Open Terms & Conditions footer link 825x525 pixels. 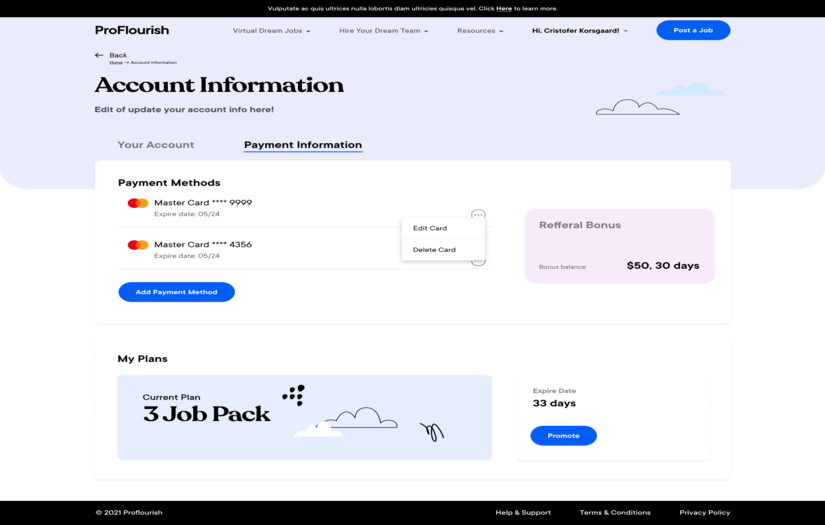pyautogui.click(x=615, y=512)
